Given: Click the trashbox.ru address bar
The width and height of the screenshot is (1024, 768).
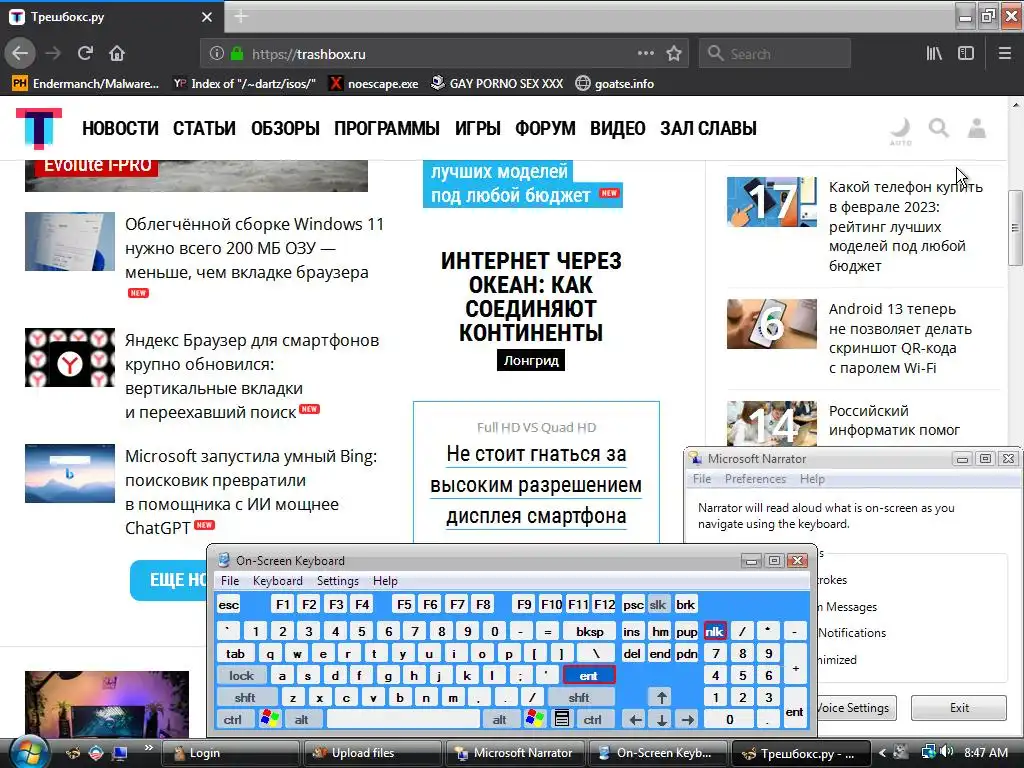Looking at the screenshot, I should (x=443, y=54).
